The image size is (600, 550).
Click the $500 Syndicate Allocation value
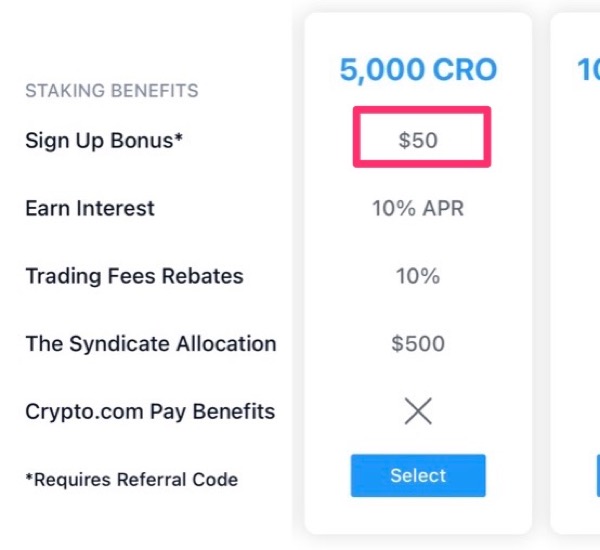418,344
